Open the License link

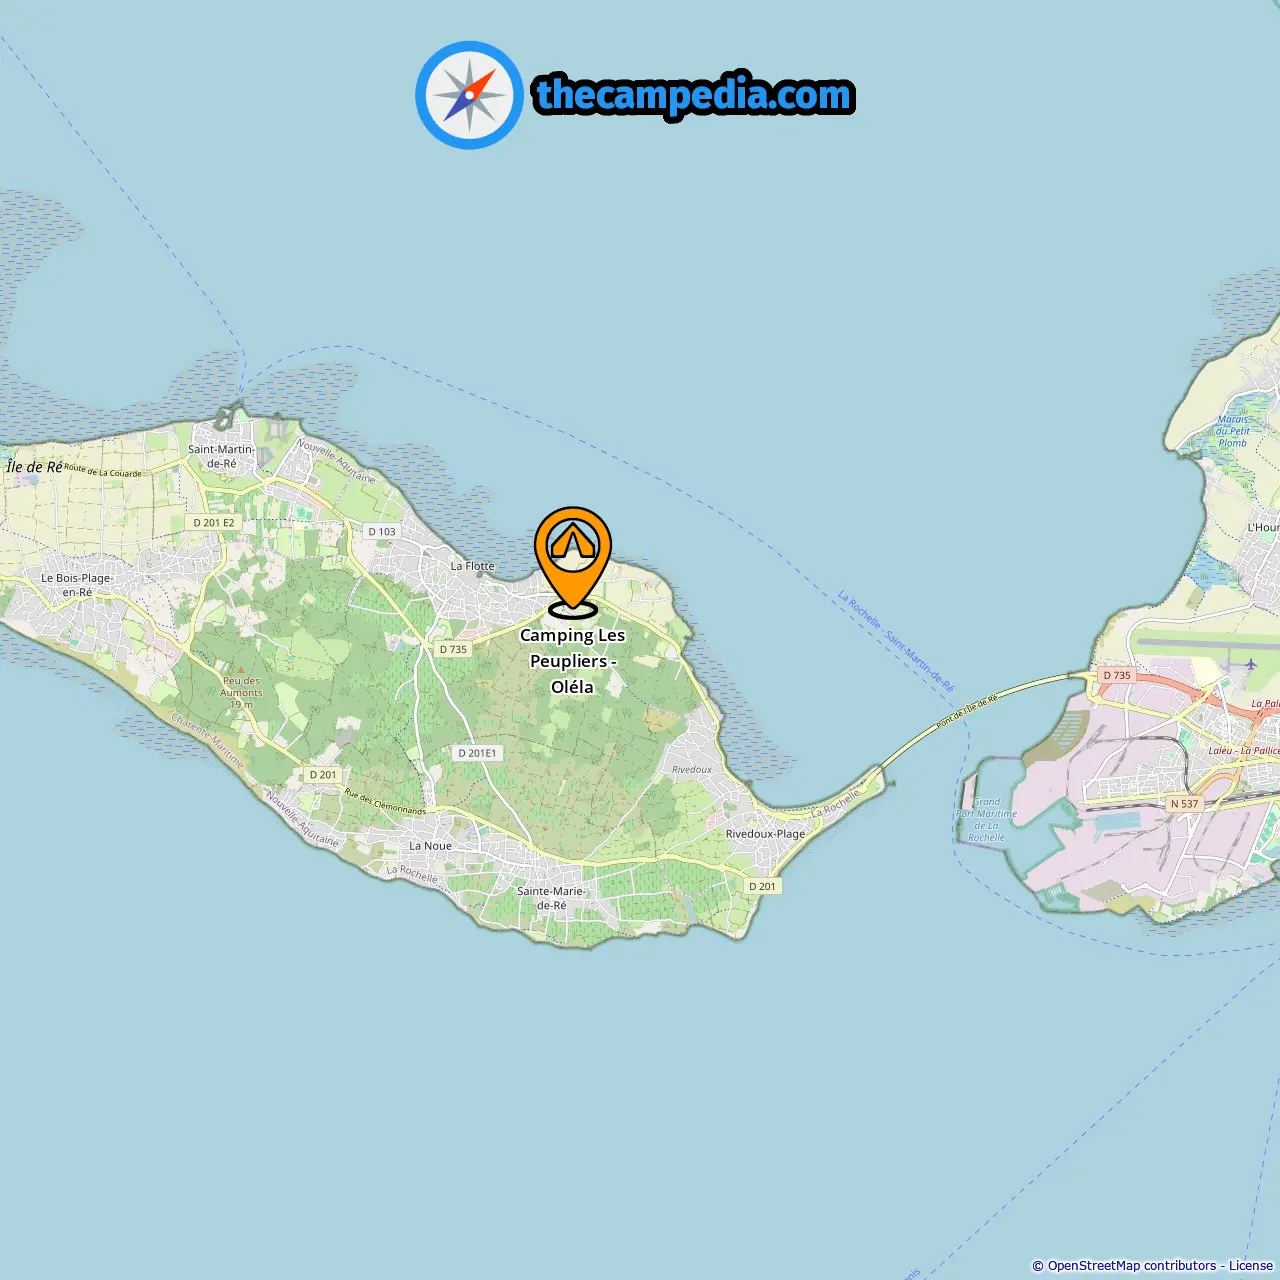tap(1251, 1266)
